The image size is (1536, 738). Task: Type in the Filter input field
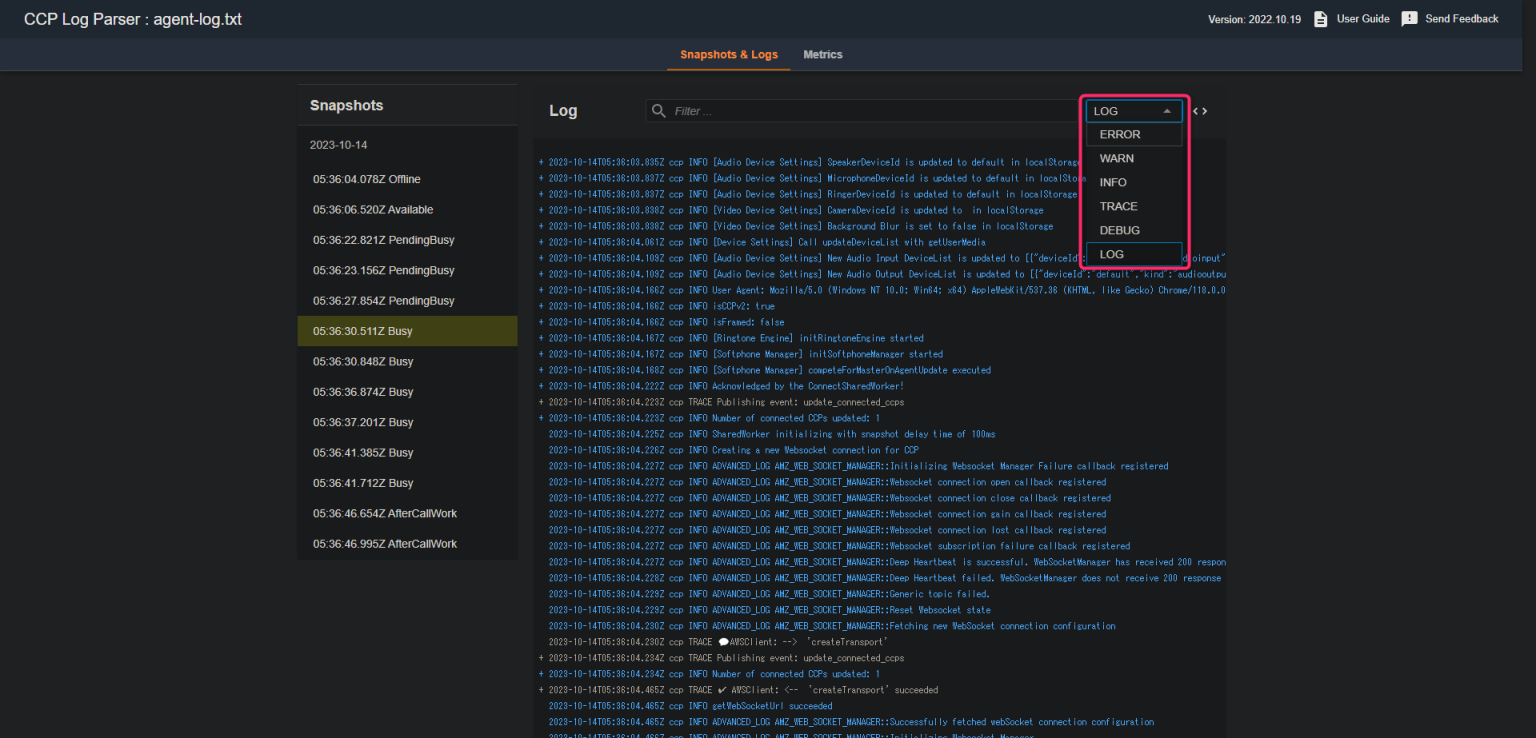pos(880,110)
